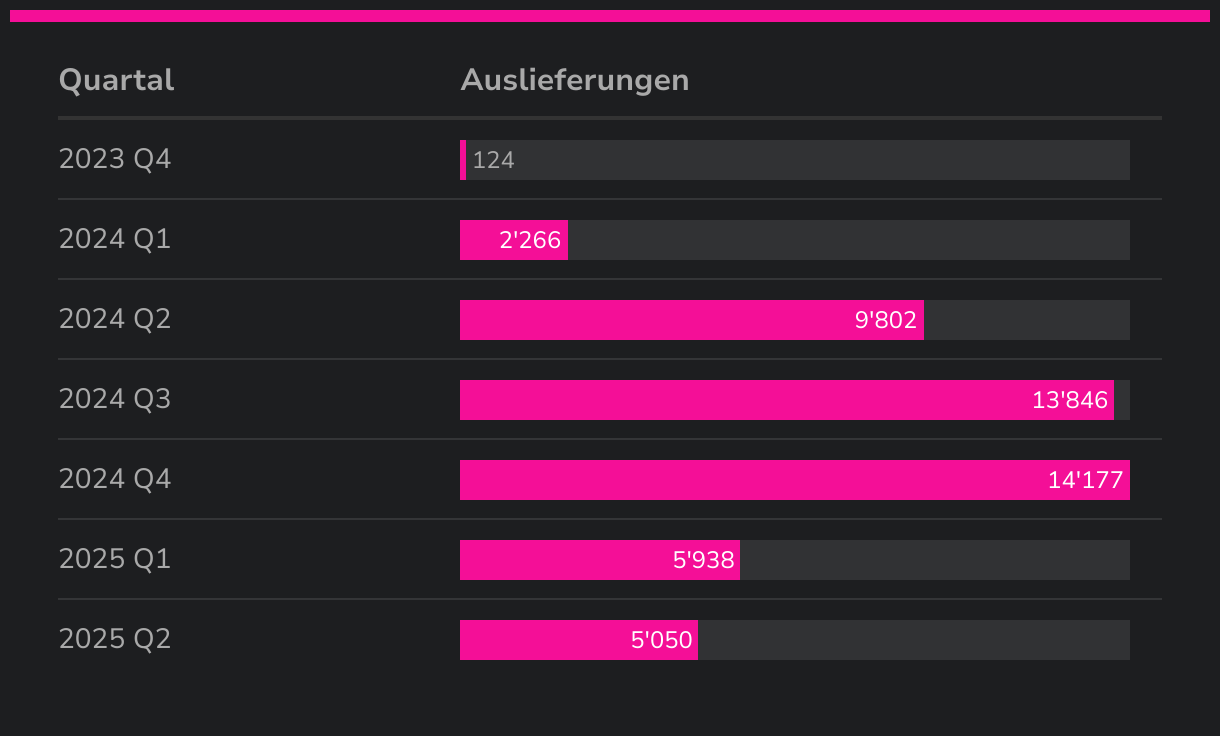Click the pink bar showing 5'050
The width and height of the screenshot is (1220, 736).
click(x=578, y=640)
